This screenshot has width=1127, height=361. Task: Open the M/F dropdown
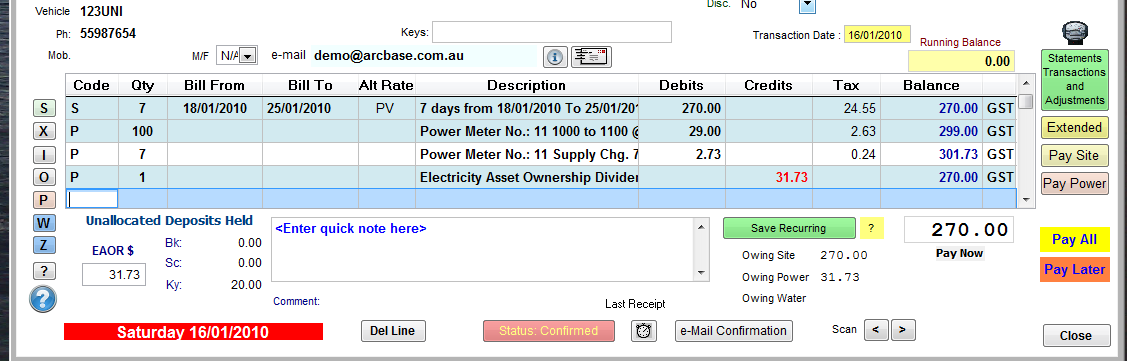click(x=248, y=55)
